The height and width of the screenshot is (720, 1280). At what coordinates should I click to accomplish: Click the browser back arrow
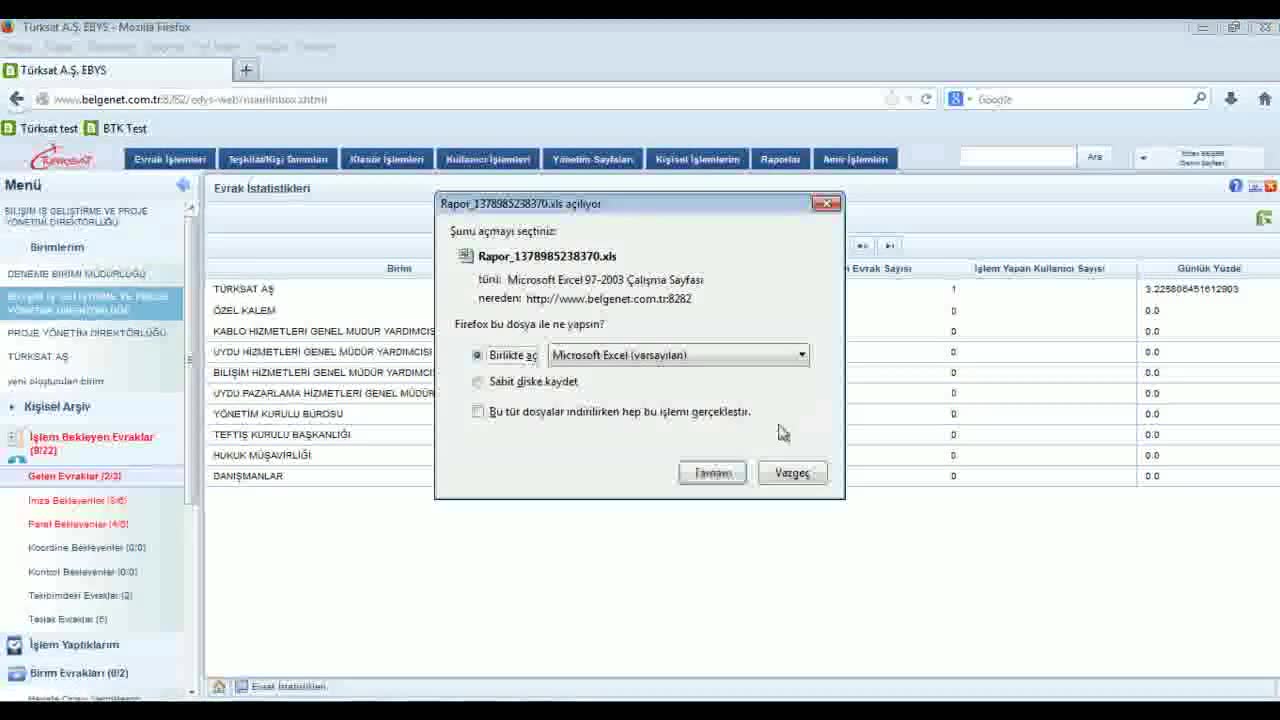pos(16,99)
